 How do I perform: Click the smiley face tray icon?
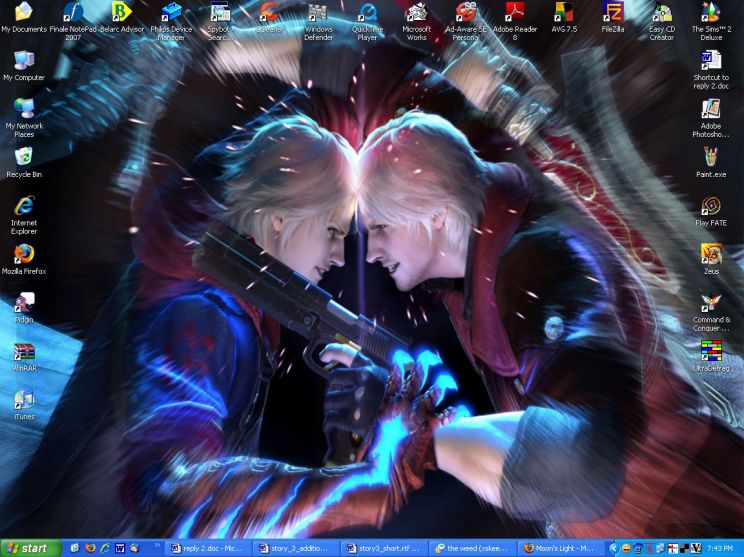point(626,548)
